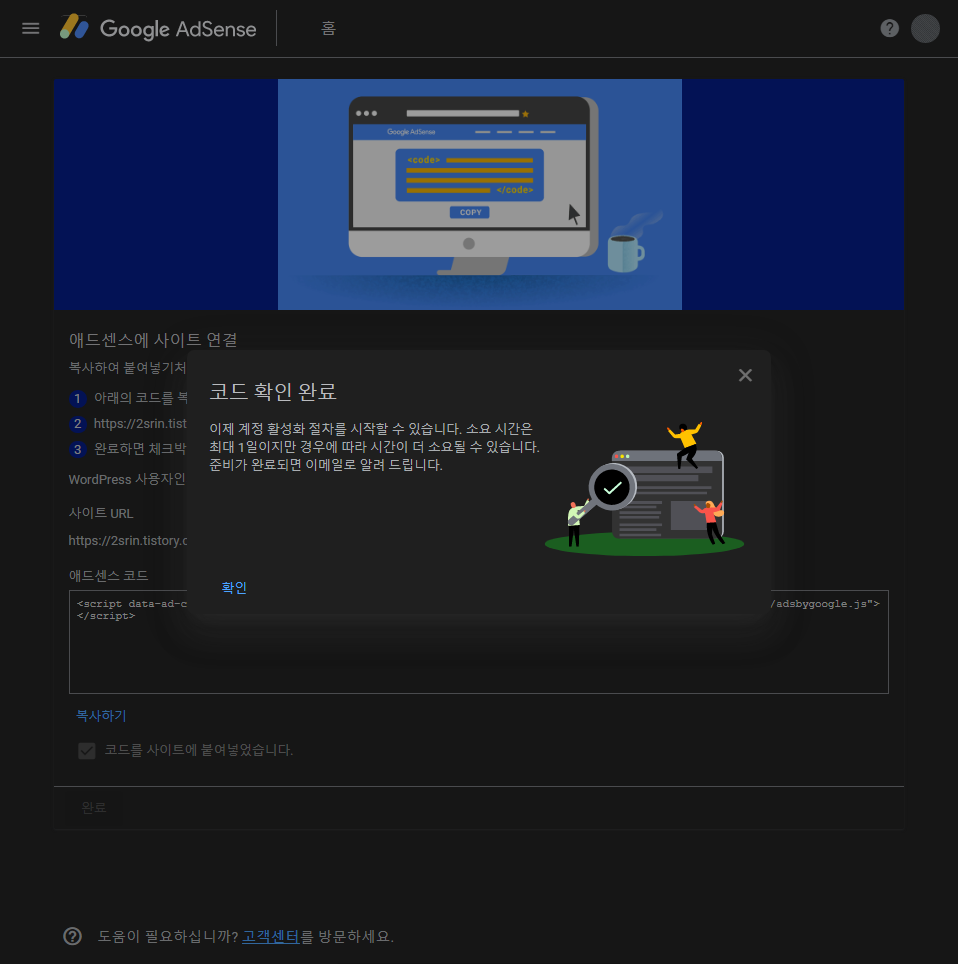This screenshot has height=964, width=958.
Task: Click the 도움이 필요하십니까? footer text
Action: [168, 936]
